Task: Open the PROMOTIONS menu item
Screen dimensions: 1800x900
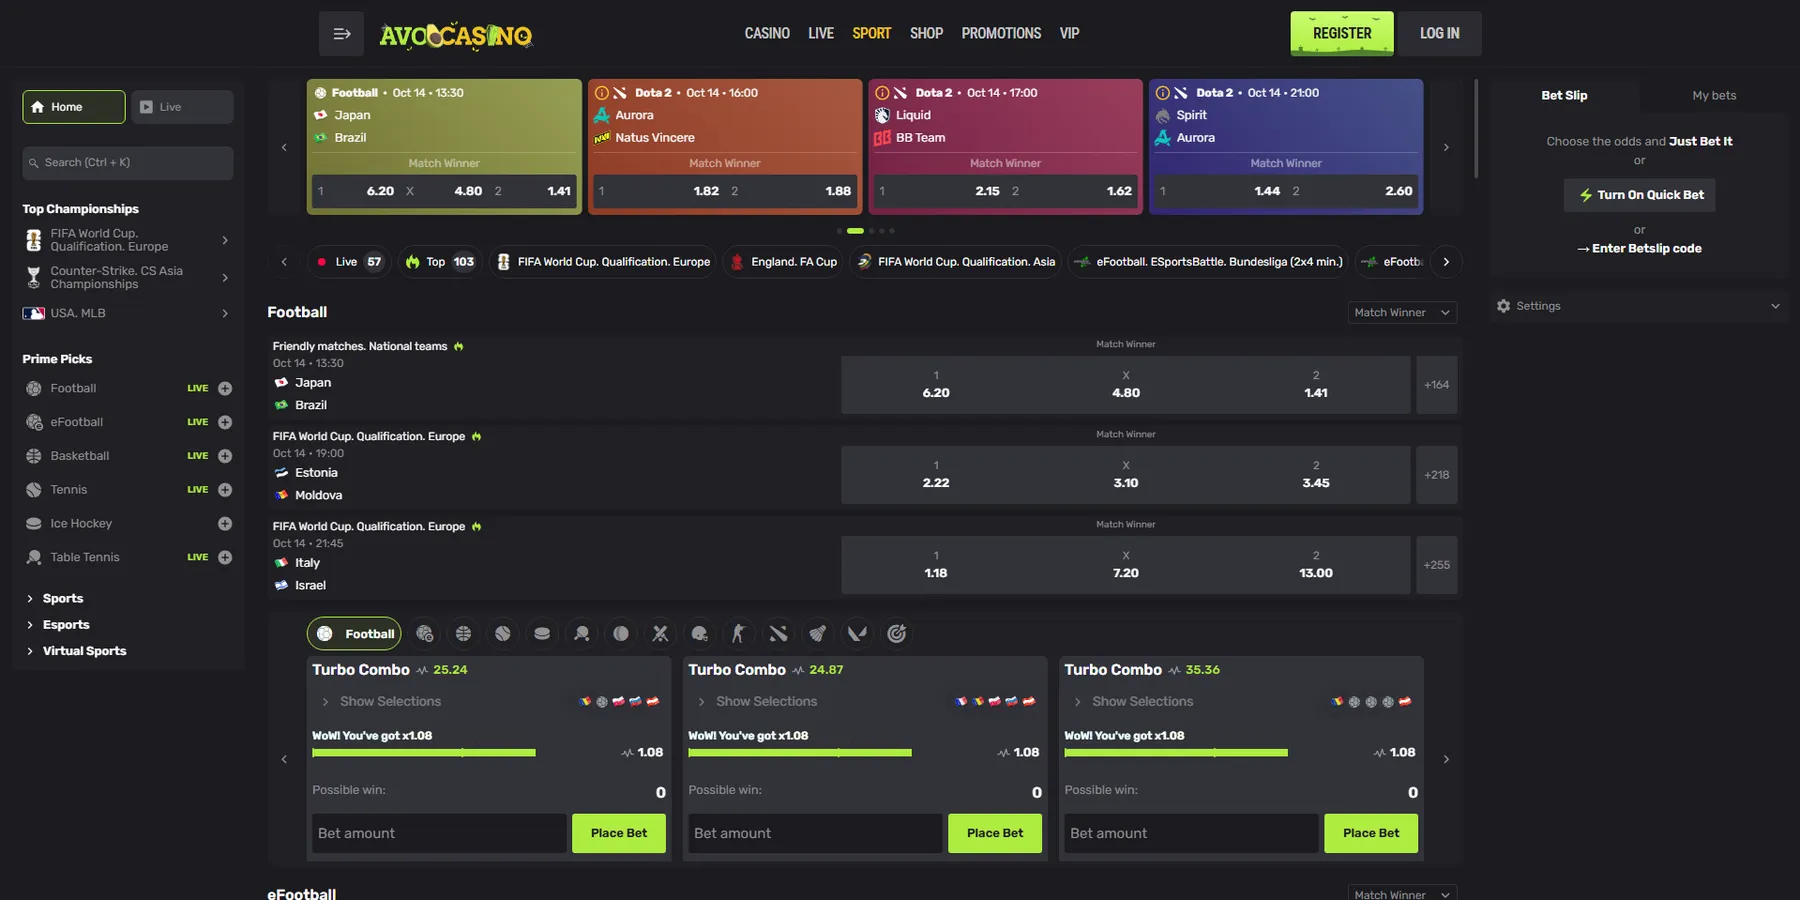Action: (x=1001, y=34)
